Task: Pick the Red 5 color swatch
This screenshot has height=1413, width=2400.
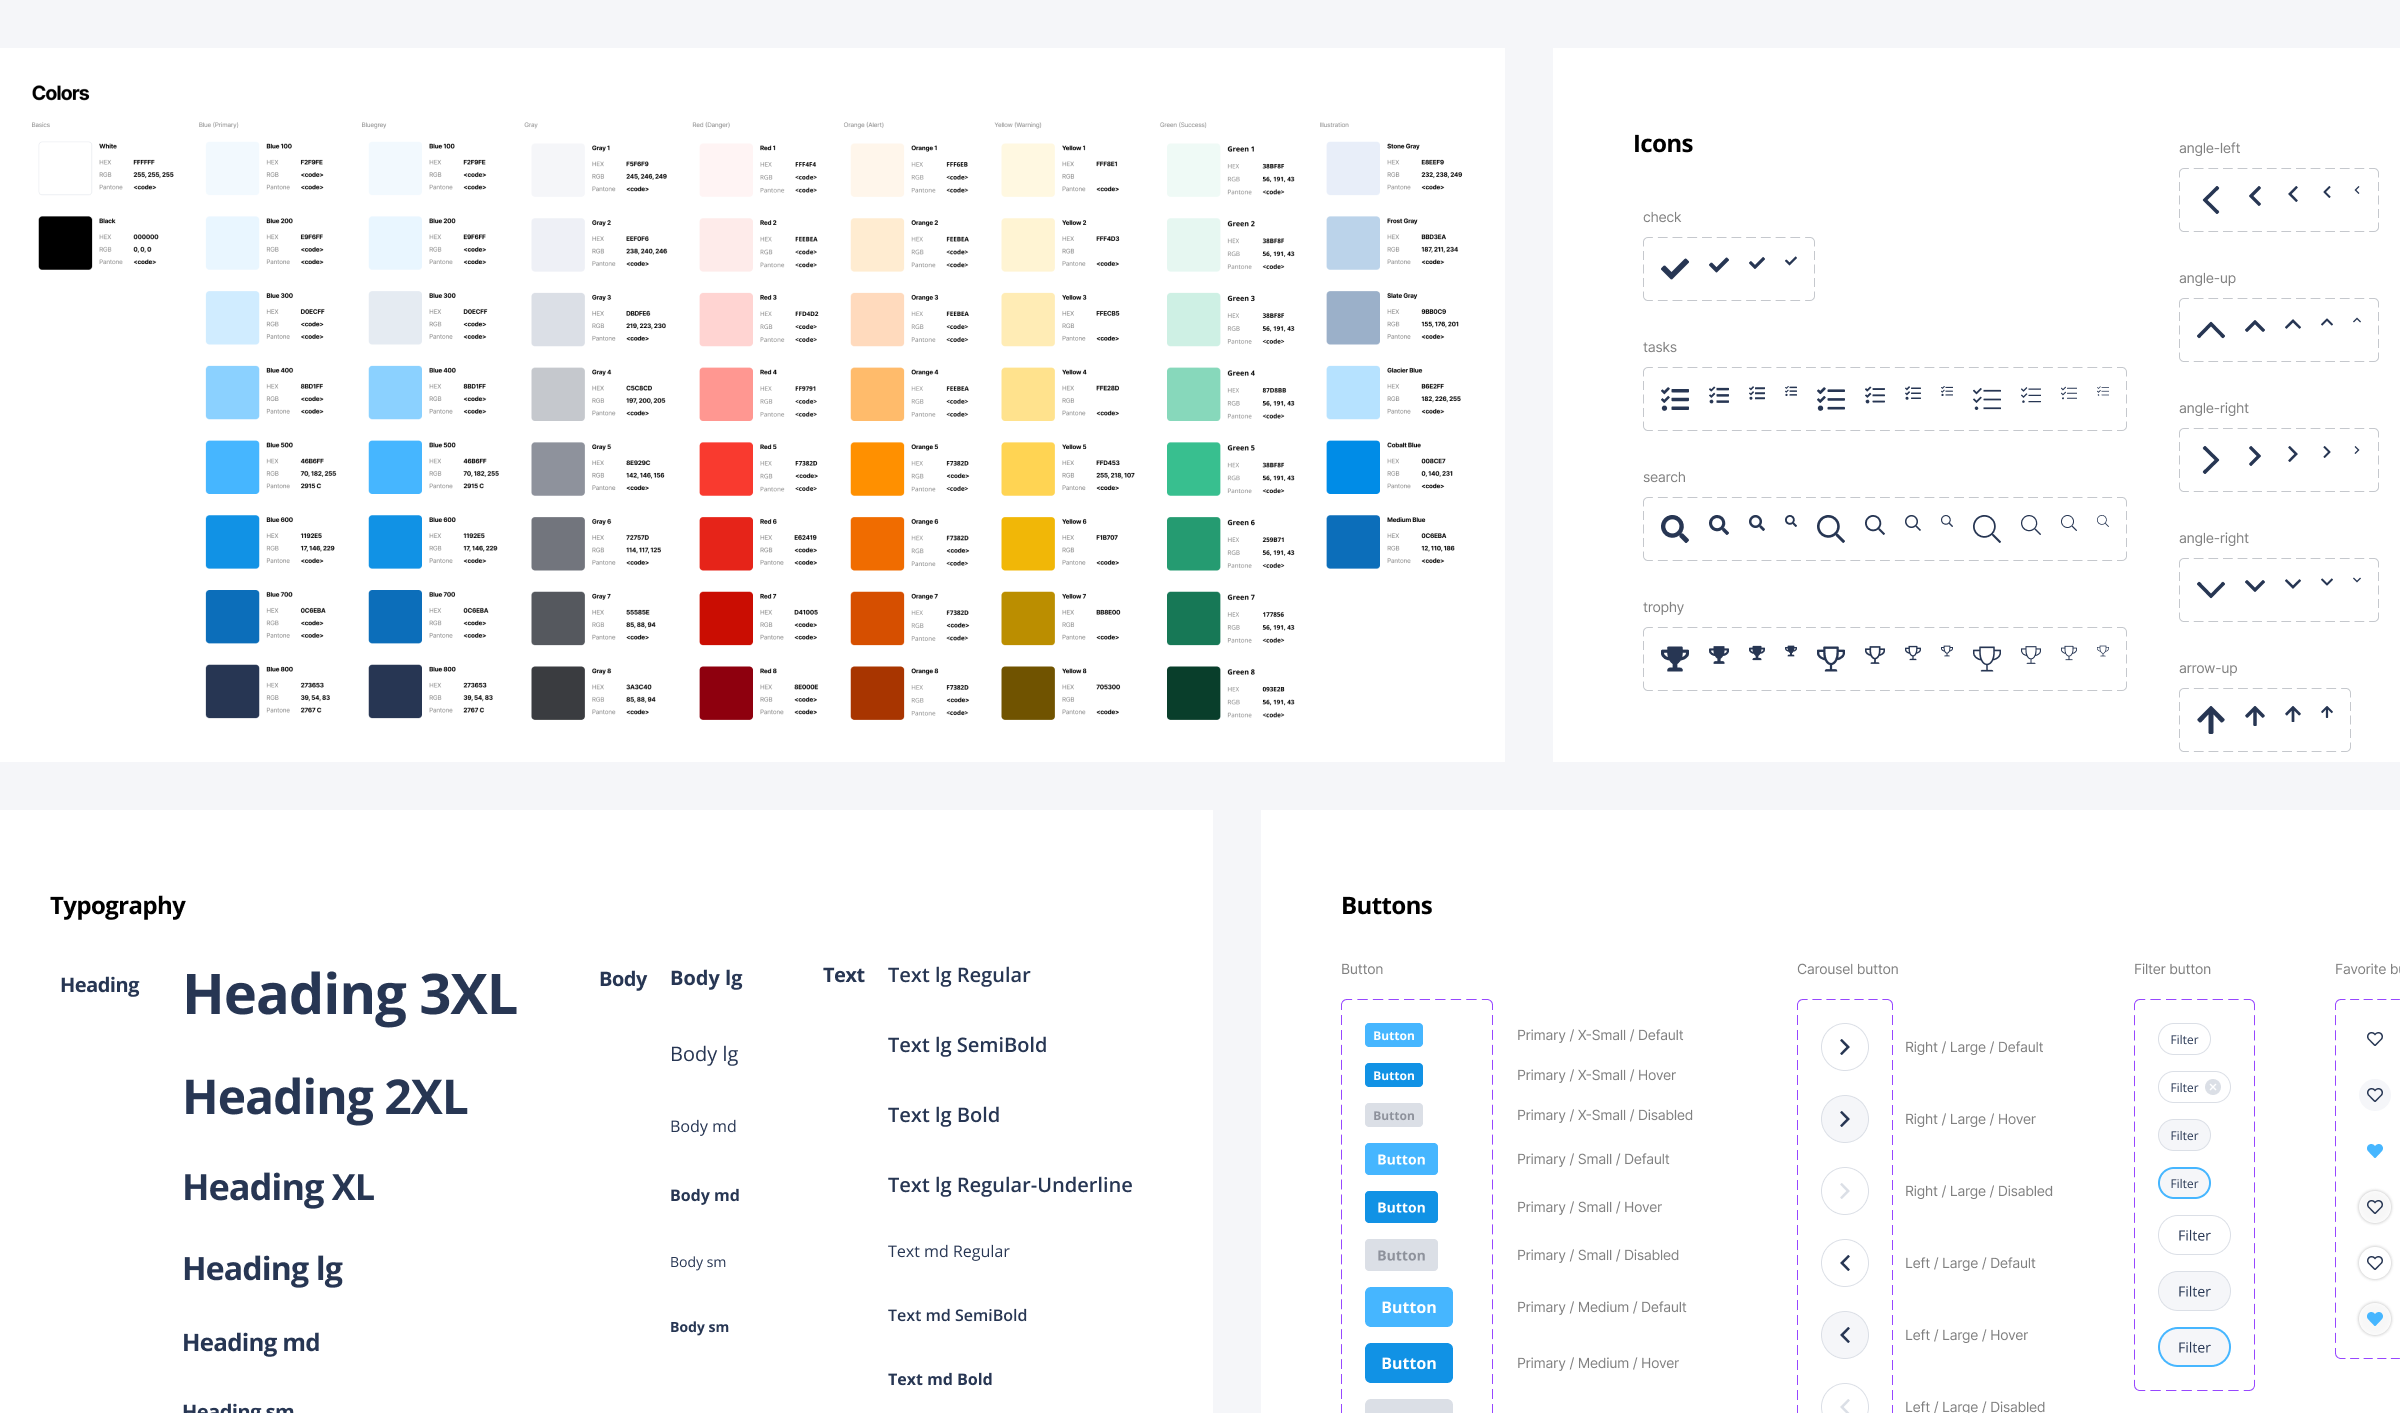Action: (x=725, y=469)
